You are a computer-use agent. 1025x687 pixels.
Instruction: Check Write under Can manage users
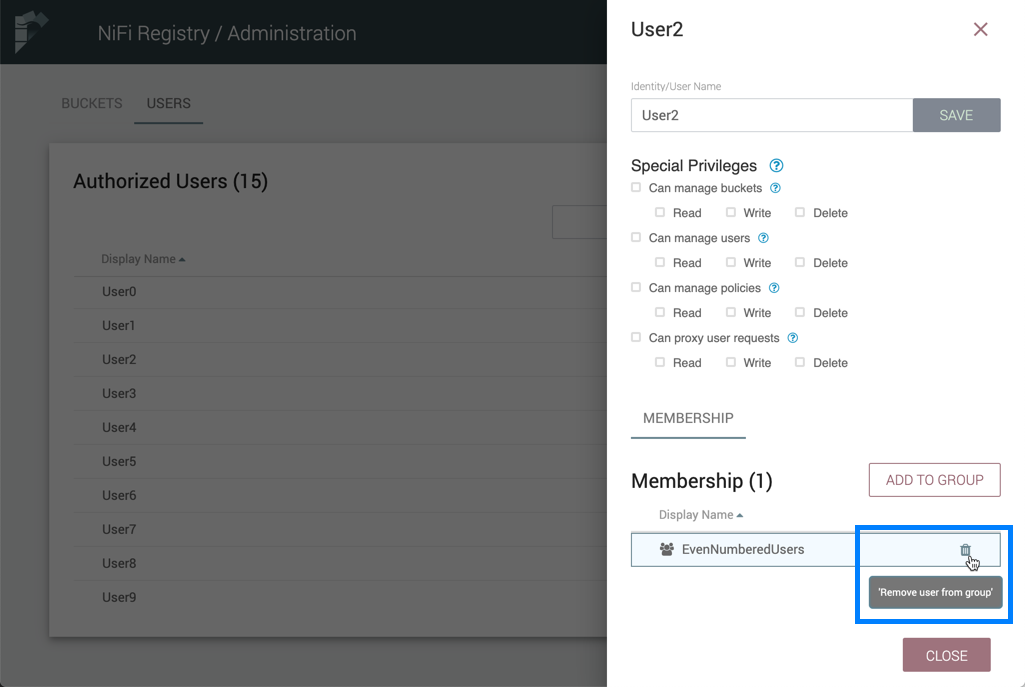pos(731,262)
